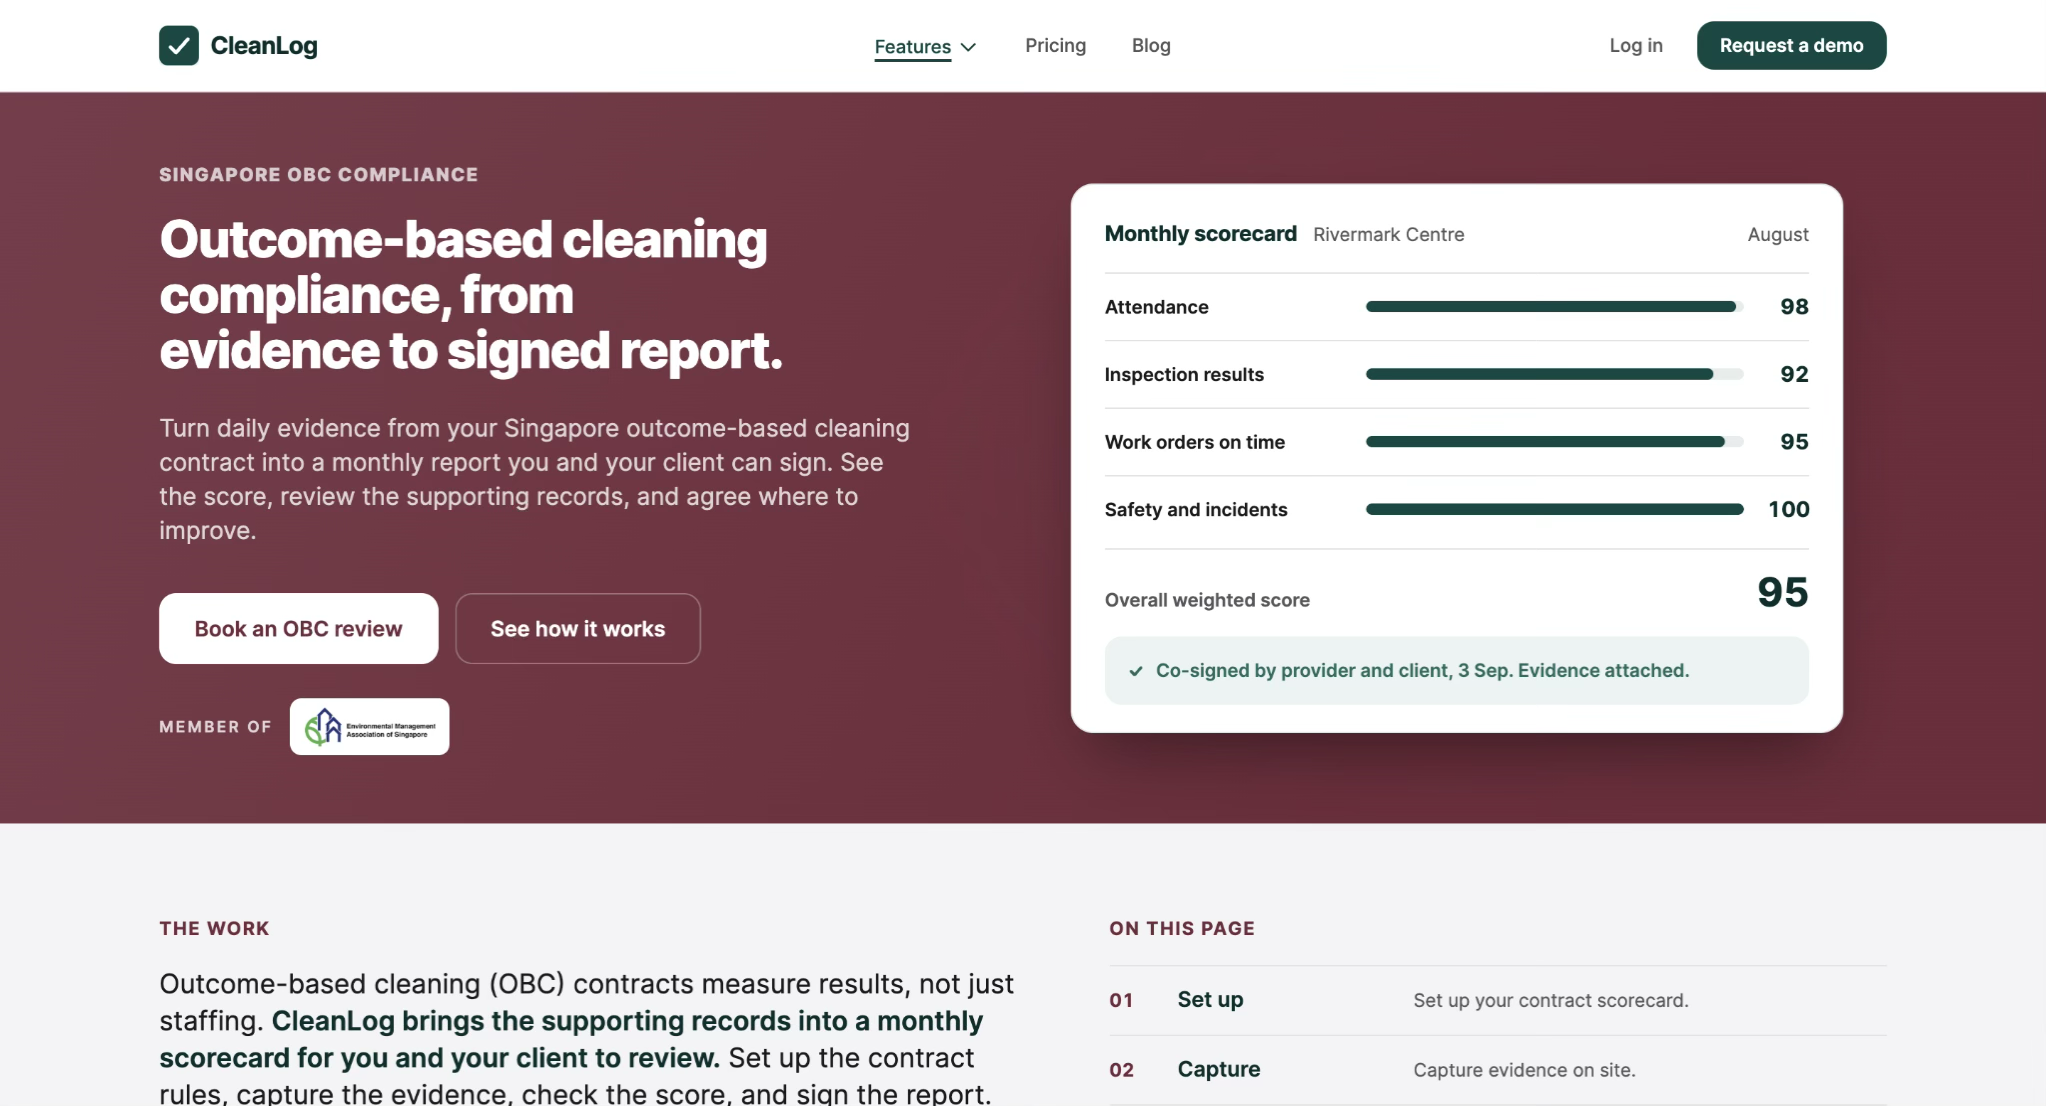Click the August month label
This screenshot has height=1106, width=2046.
click(x=1777, y=234)
